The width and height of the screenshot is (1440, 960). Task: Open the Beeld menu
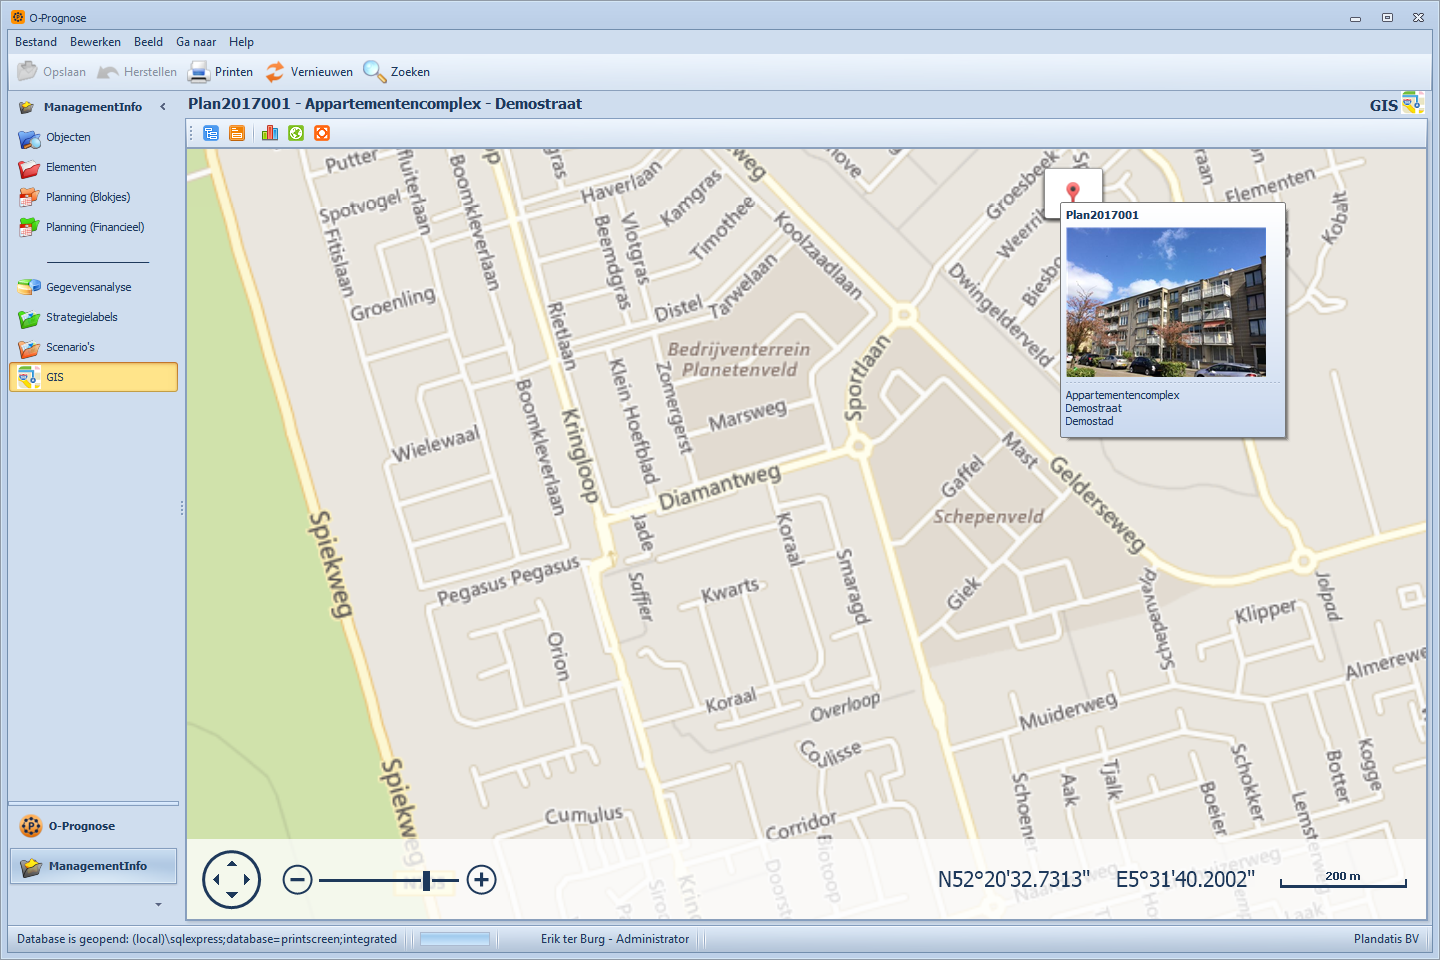tap(148, 42)
